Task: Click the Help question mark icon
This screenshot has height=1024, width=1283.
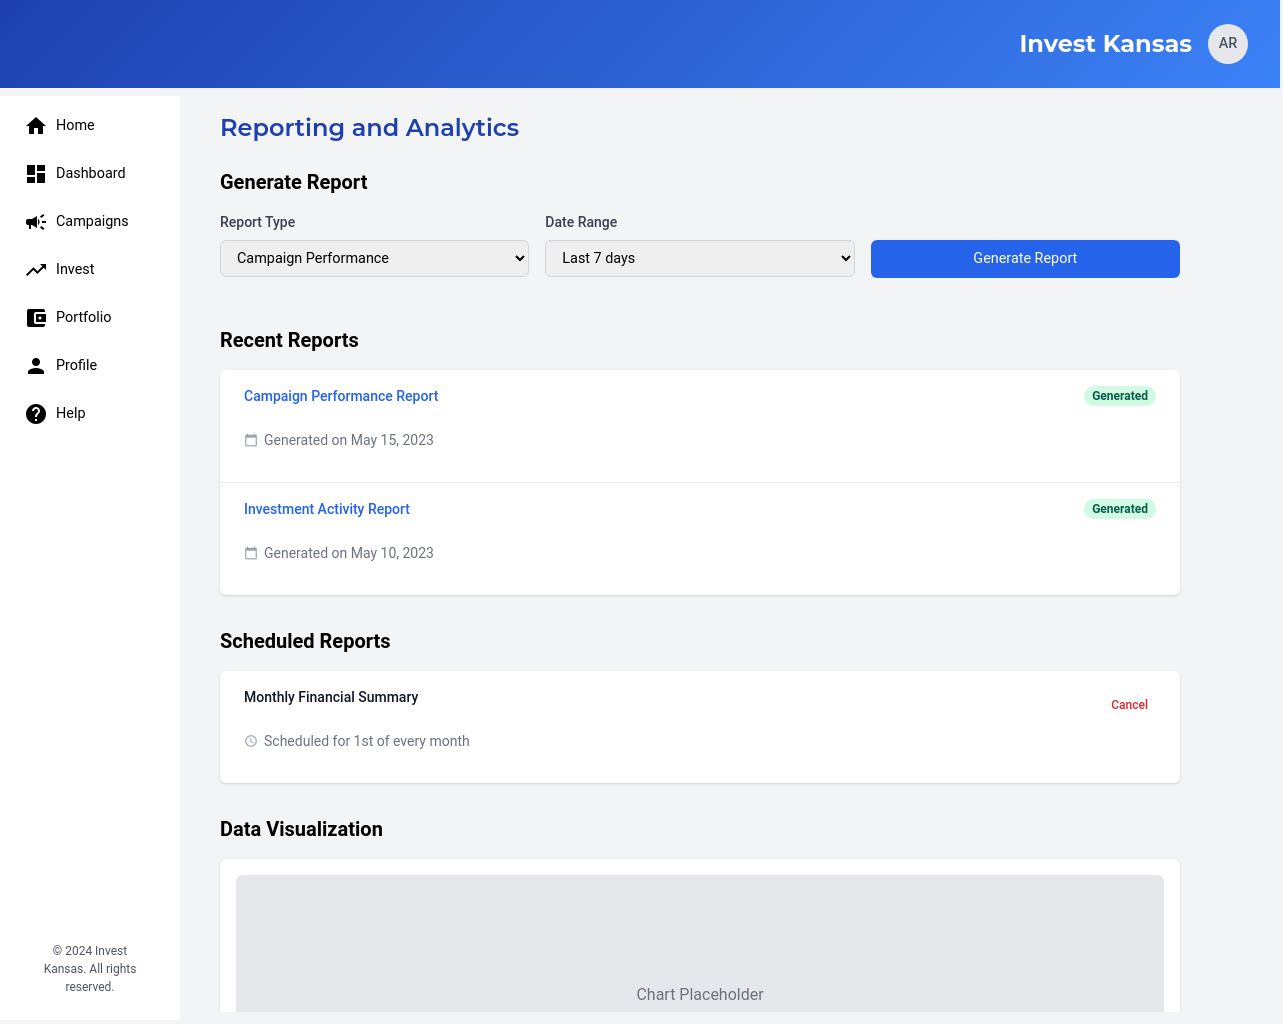Action: tap(36, 414)
